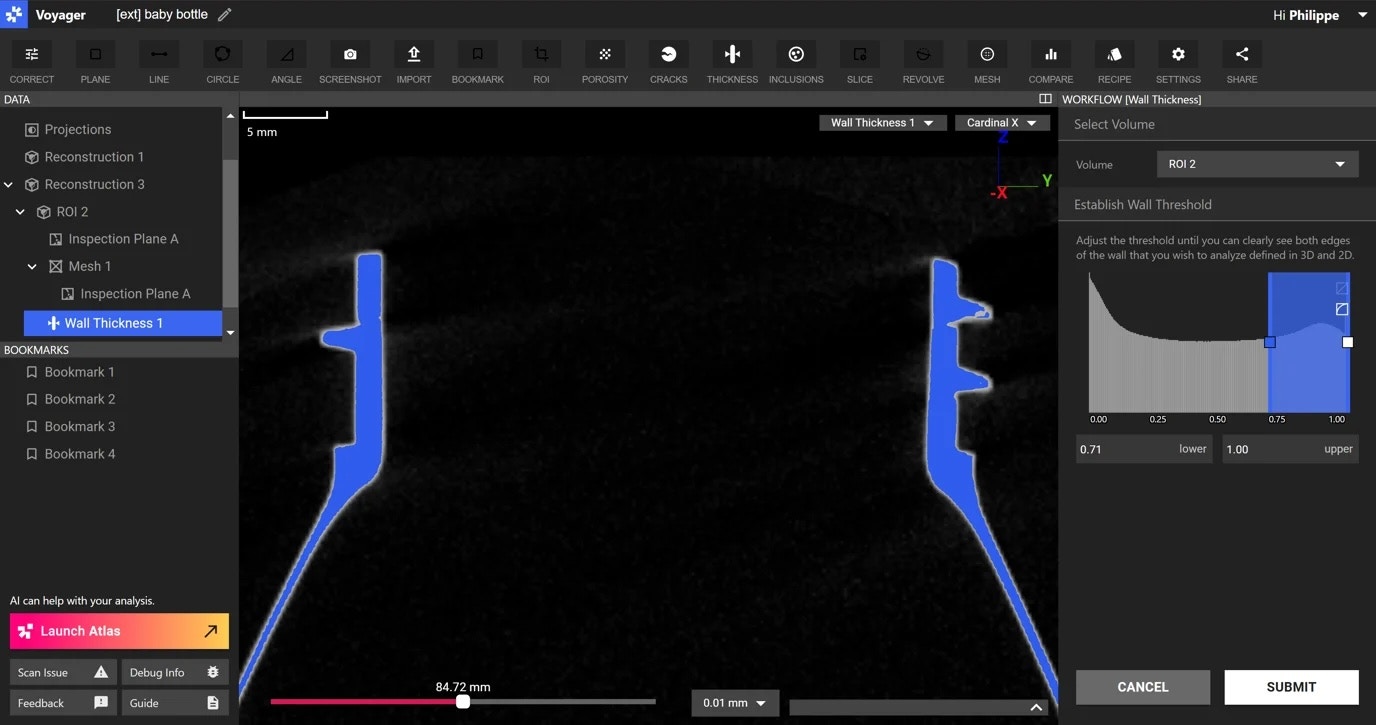1376x725 pixels.
Task: Open the Compare tool
Action: tap(1051, 62)
